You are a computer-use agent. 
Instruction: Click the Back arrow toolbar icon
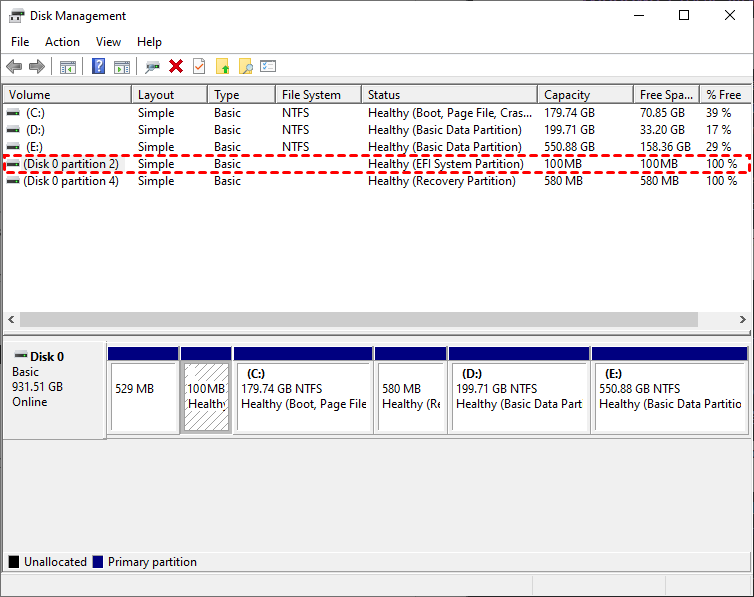14,66
